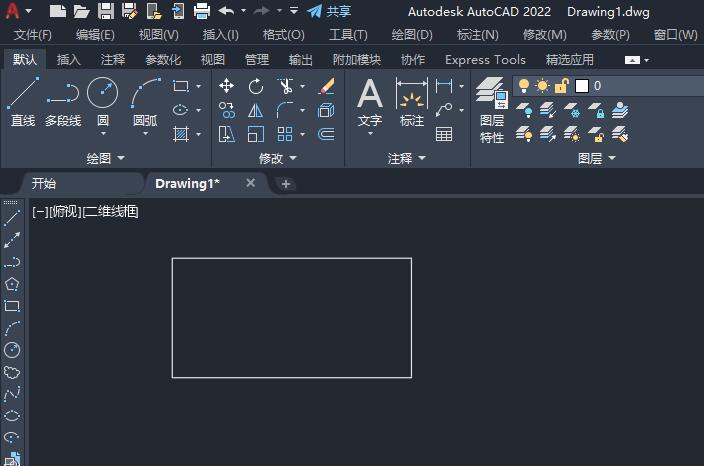This screenshot has width=704, height=466.
Task: Click the Save icon in quick access
Action: [106, 11]
